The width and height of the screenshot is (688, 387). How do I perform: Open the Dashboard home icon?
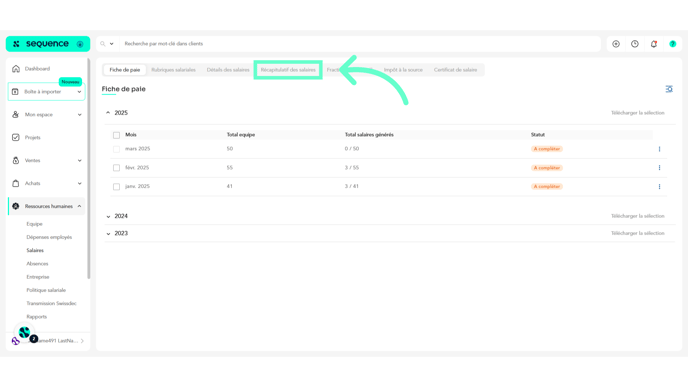(16, 69)
